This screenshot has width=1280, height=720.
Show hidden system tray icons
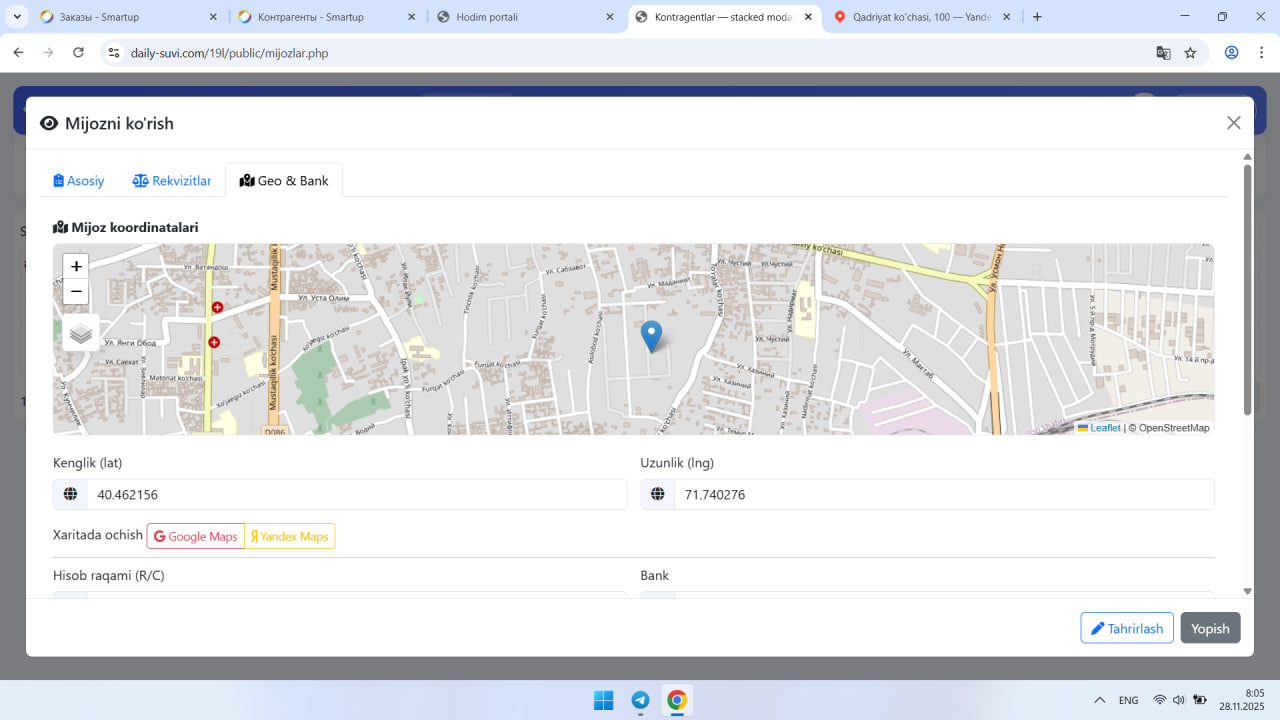pos(1100,700)
